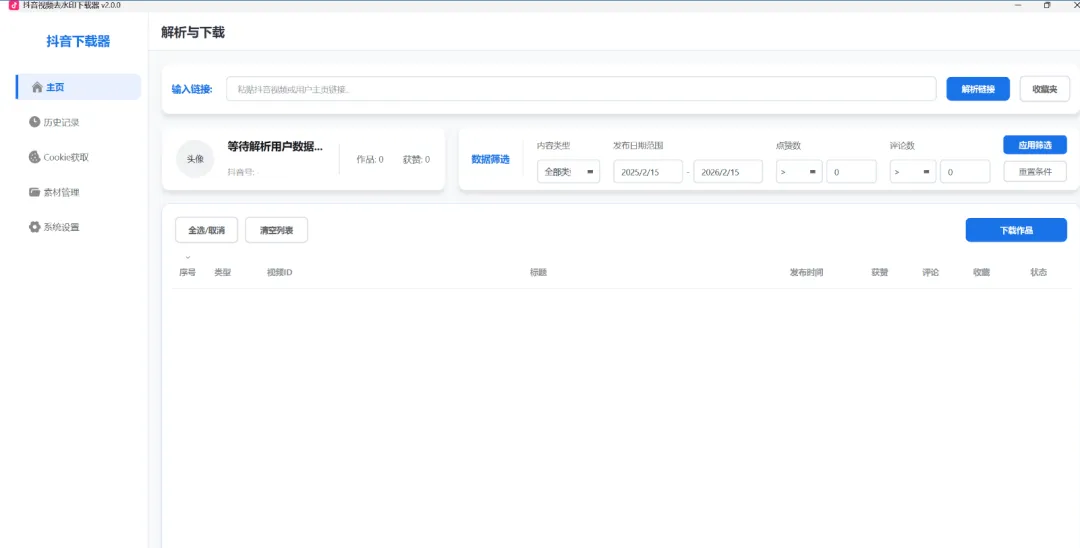Click the 视频ID column header
The height and width of the screenshot is (548, 1080).
point(280,273)
